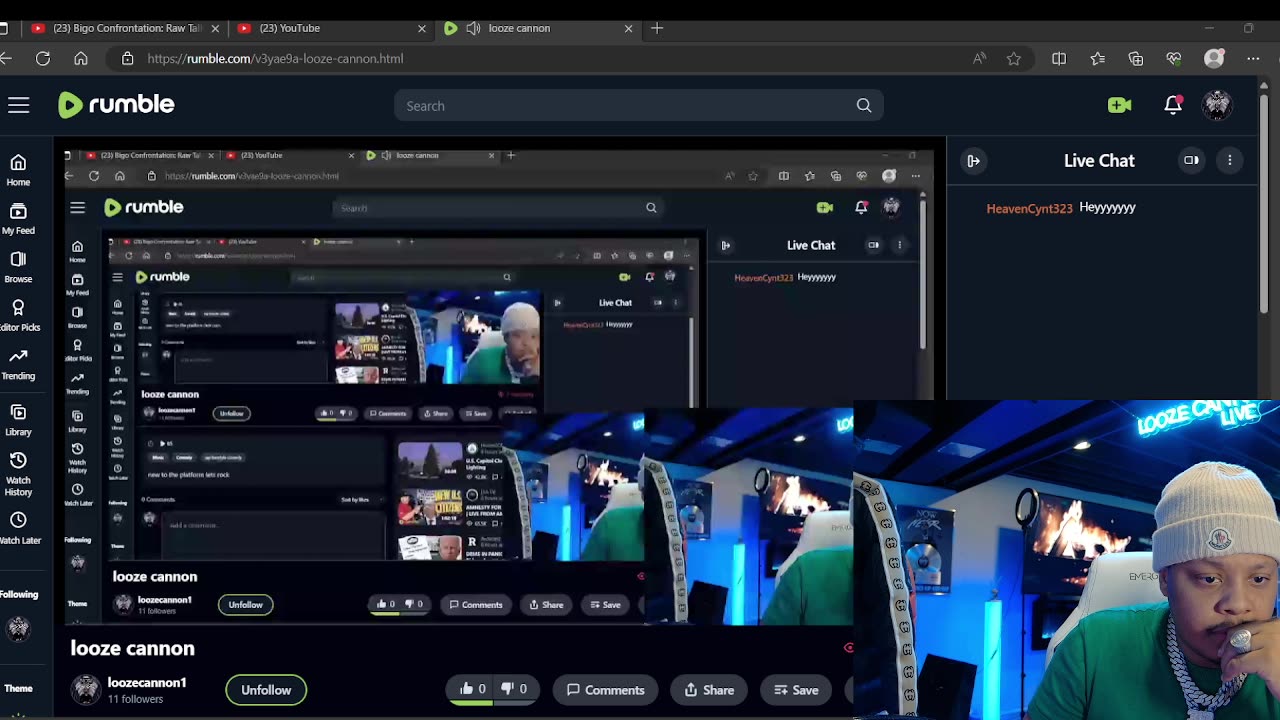1280x720 pixels.
Task: Open a new browser tab
Action: coord(657,28)
